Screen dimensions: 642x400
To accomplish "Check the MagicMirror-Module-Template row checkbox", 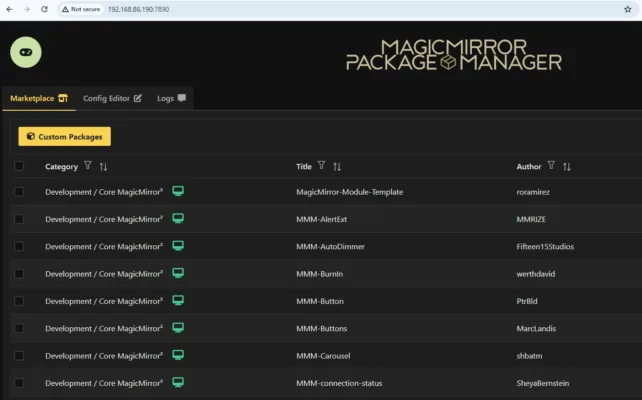I will 19,192.
